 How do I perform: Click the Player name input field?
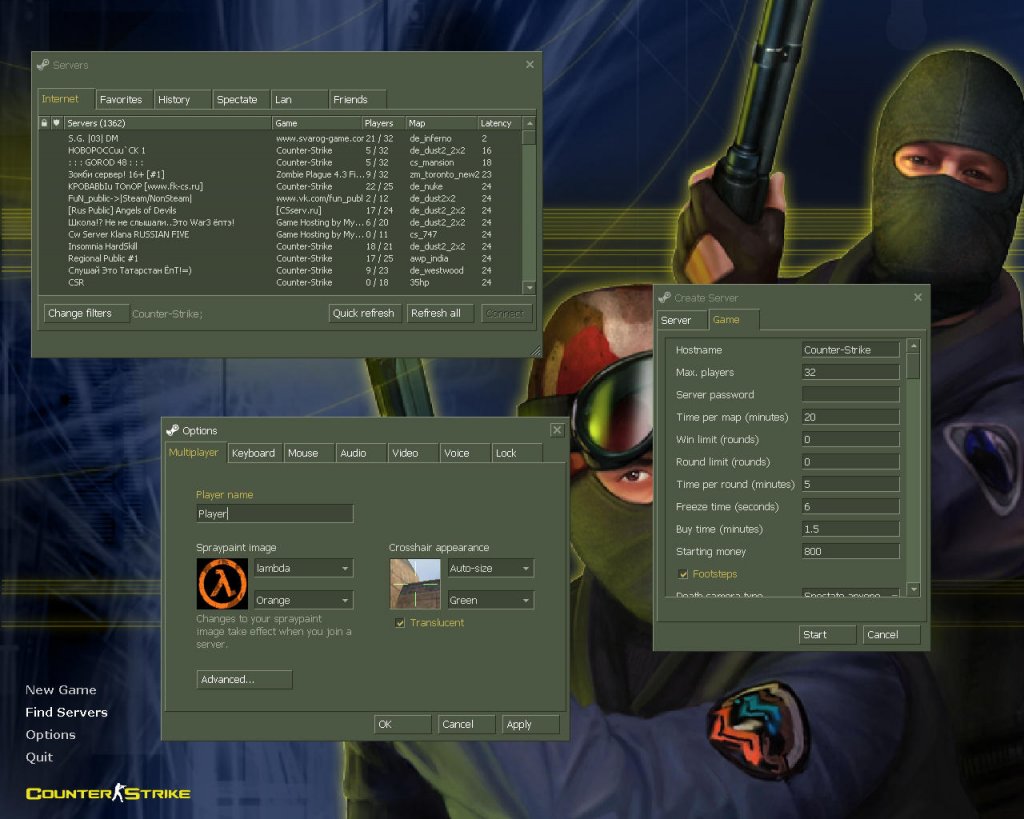274,513
